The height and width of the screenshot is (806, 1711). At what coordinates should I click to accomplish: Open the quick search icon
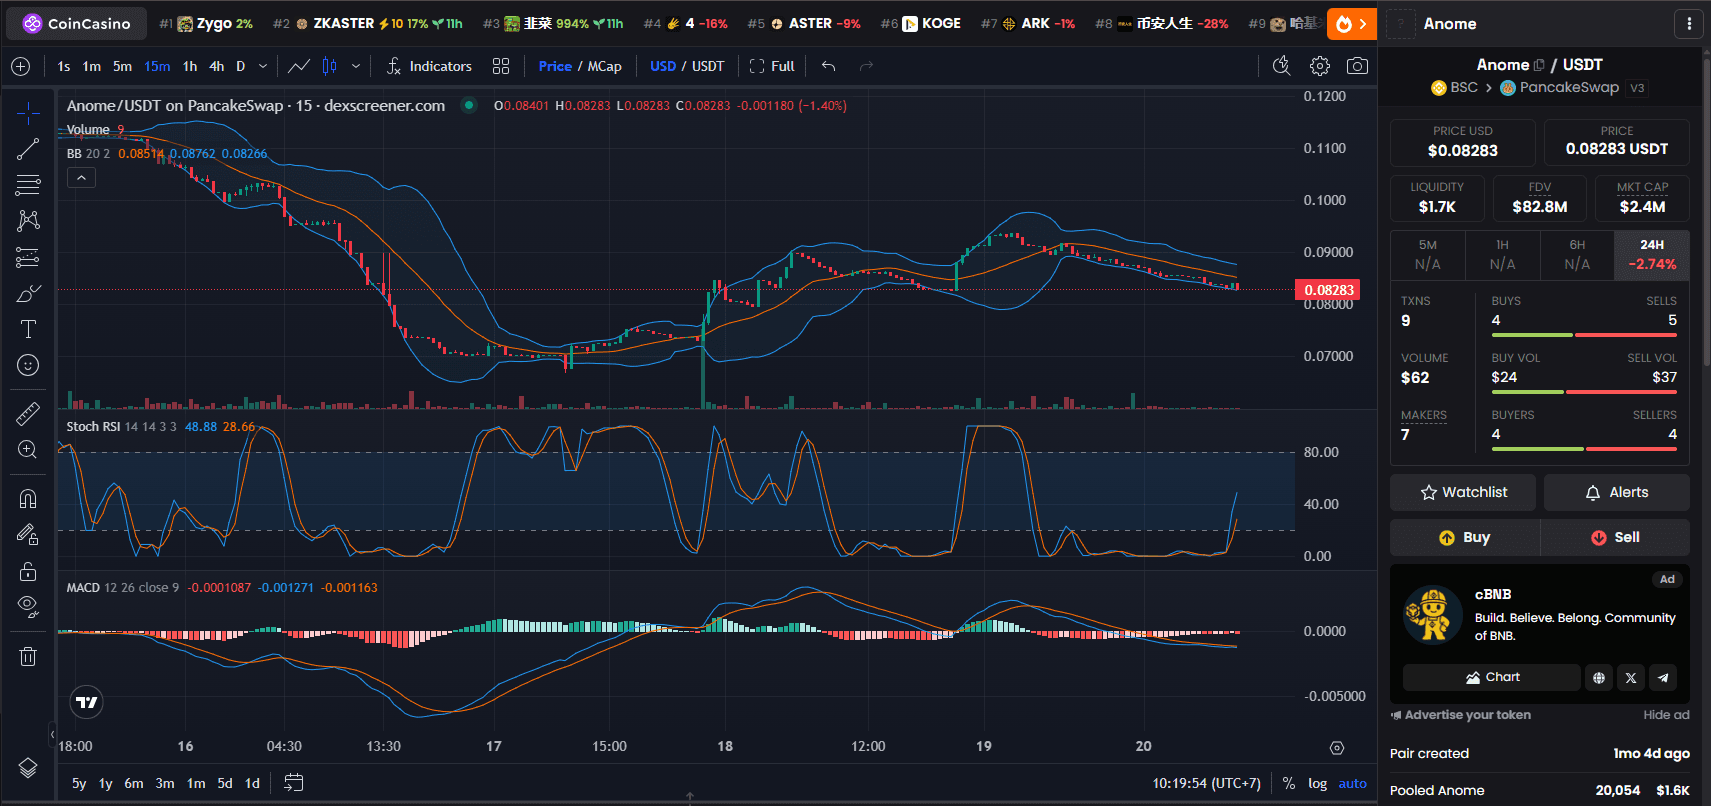1281,66
